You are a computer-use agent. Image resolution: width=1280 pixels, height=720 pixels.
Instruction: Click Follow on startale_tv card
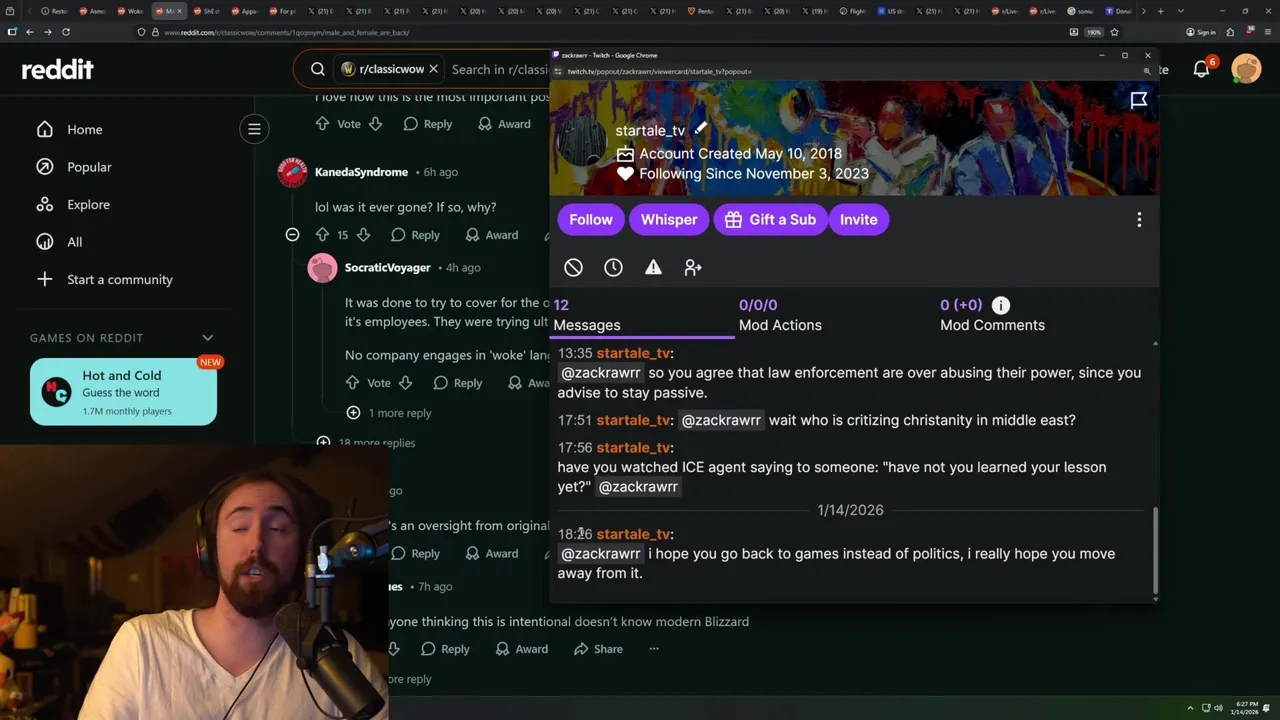pyautogui.click(x=591, y=220)
